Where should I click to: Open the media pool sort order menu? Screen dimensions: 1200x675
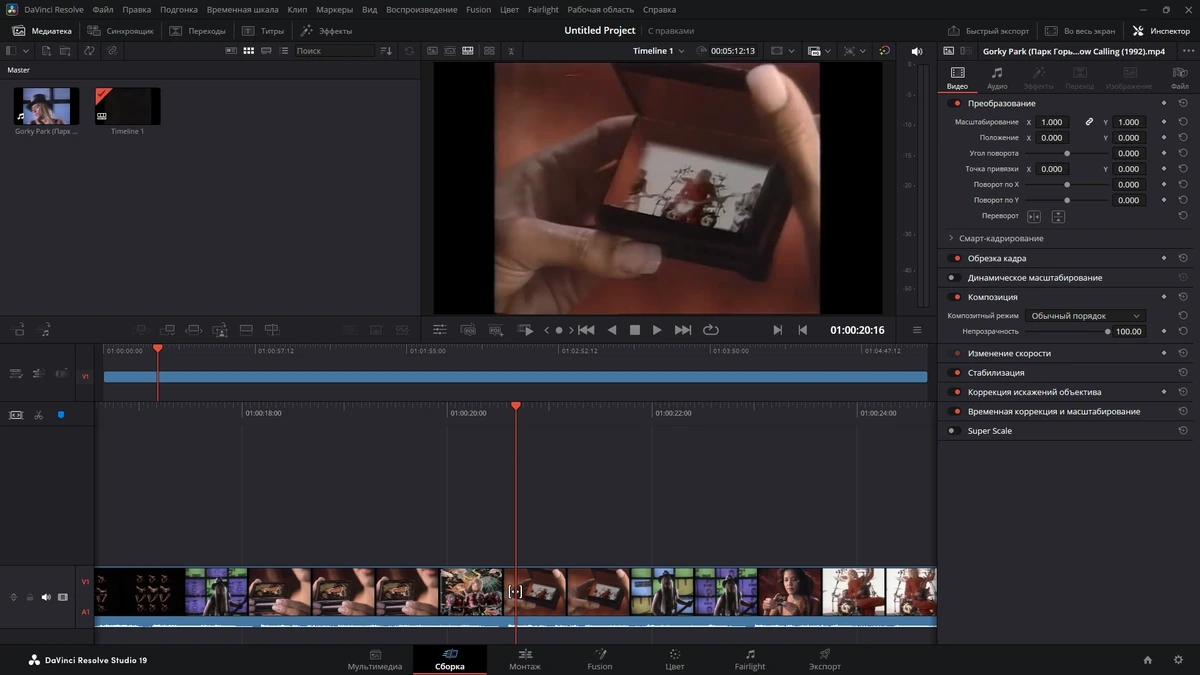[386, 50]
